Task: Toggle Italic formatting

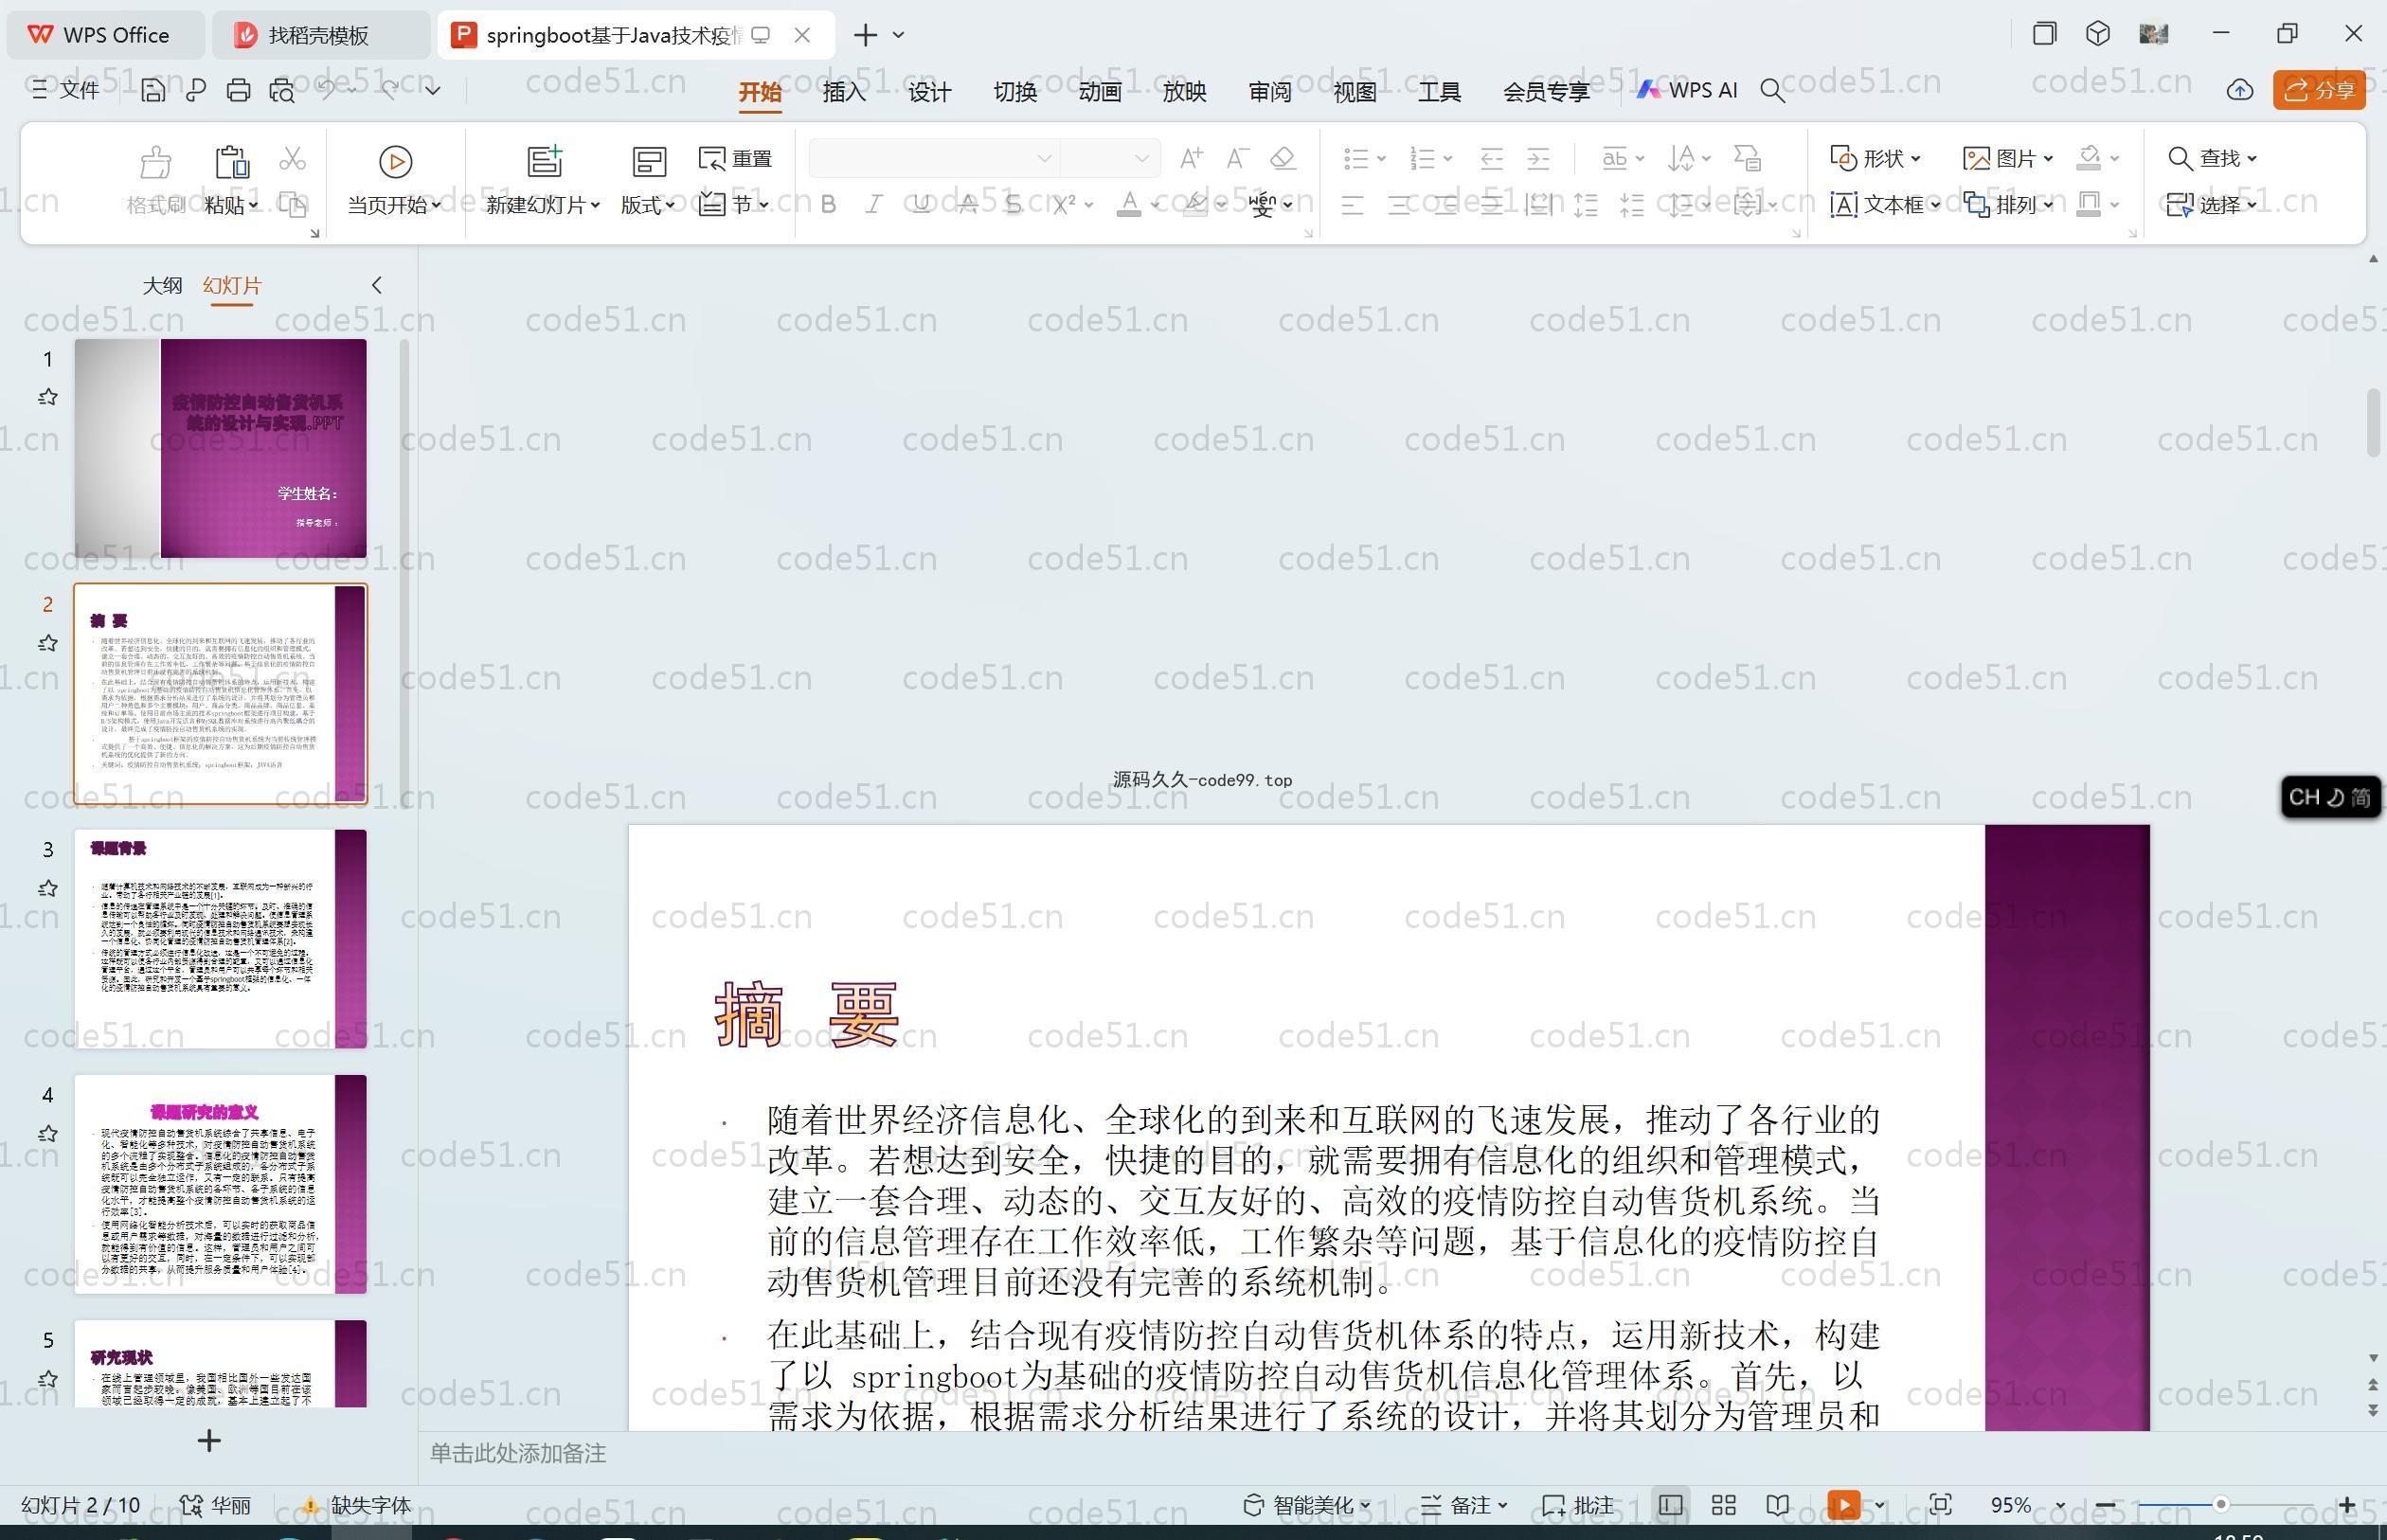Action: click(874, 204)
